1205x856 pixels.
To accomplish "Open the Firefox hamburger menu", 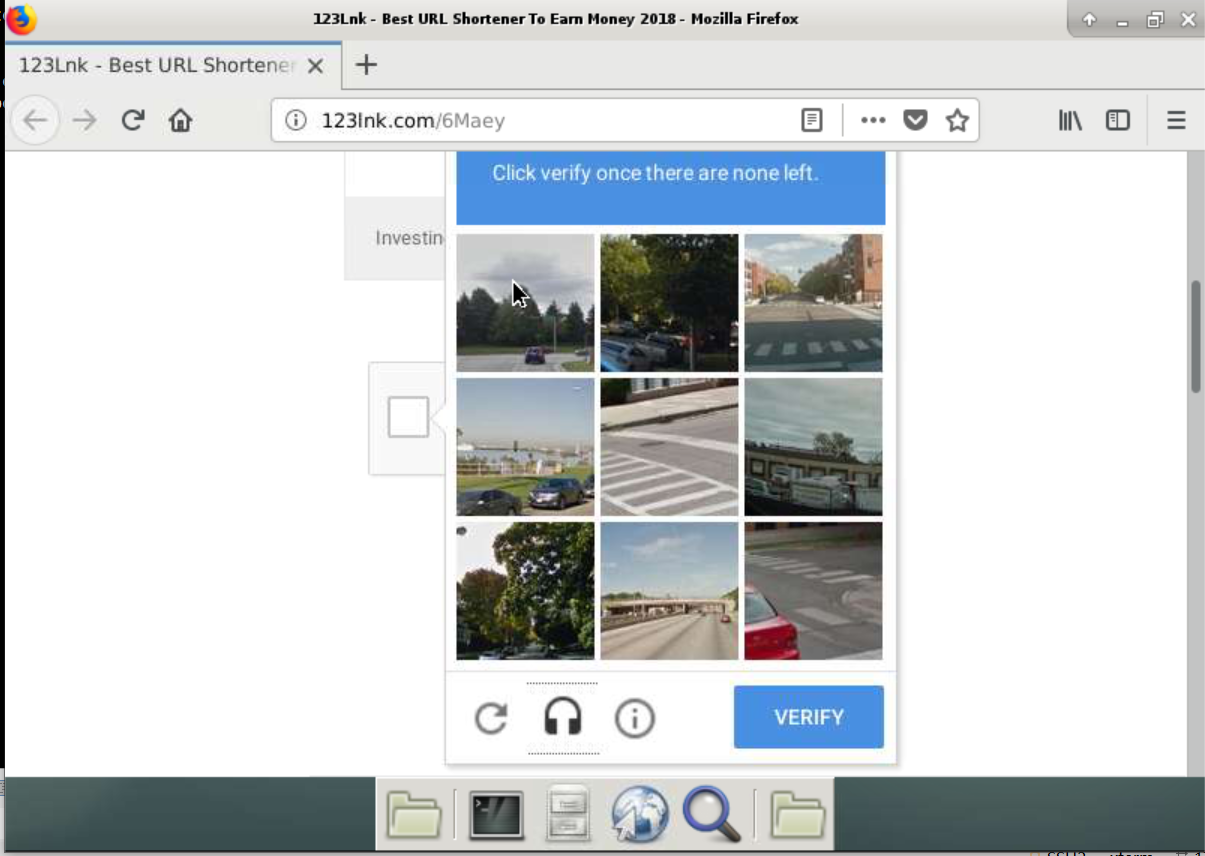I will click(x=1176, y=121).
